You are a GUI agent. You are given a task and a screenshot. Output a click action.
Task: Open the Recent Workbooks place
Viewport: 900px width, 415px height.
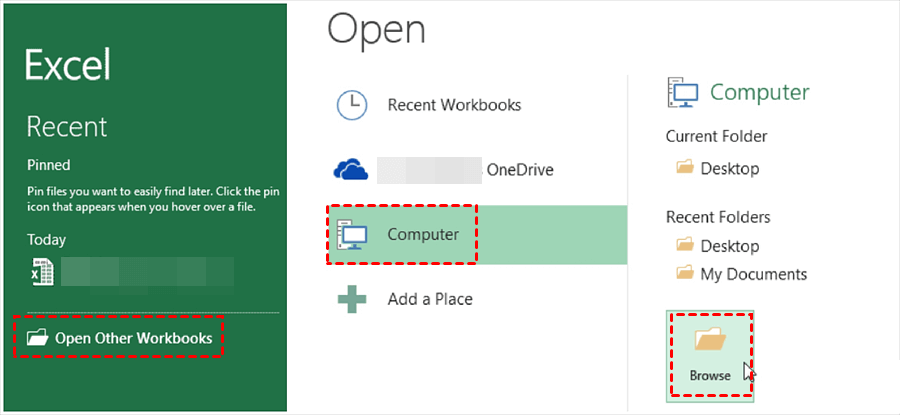(476, 105)
